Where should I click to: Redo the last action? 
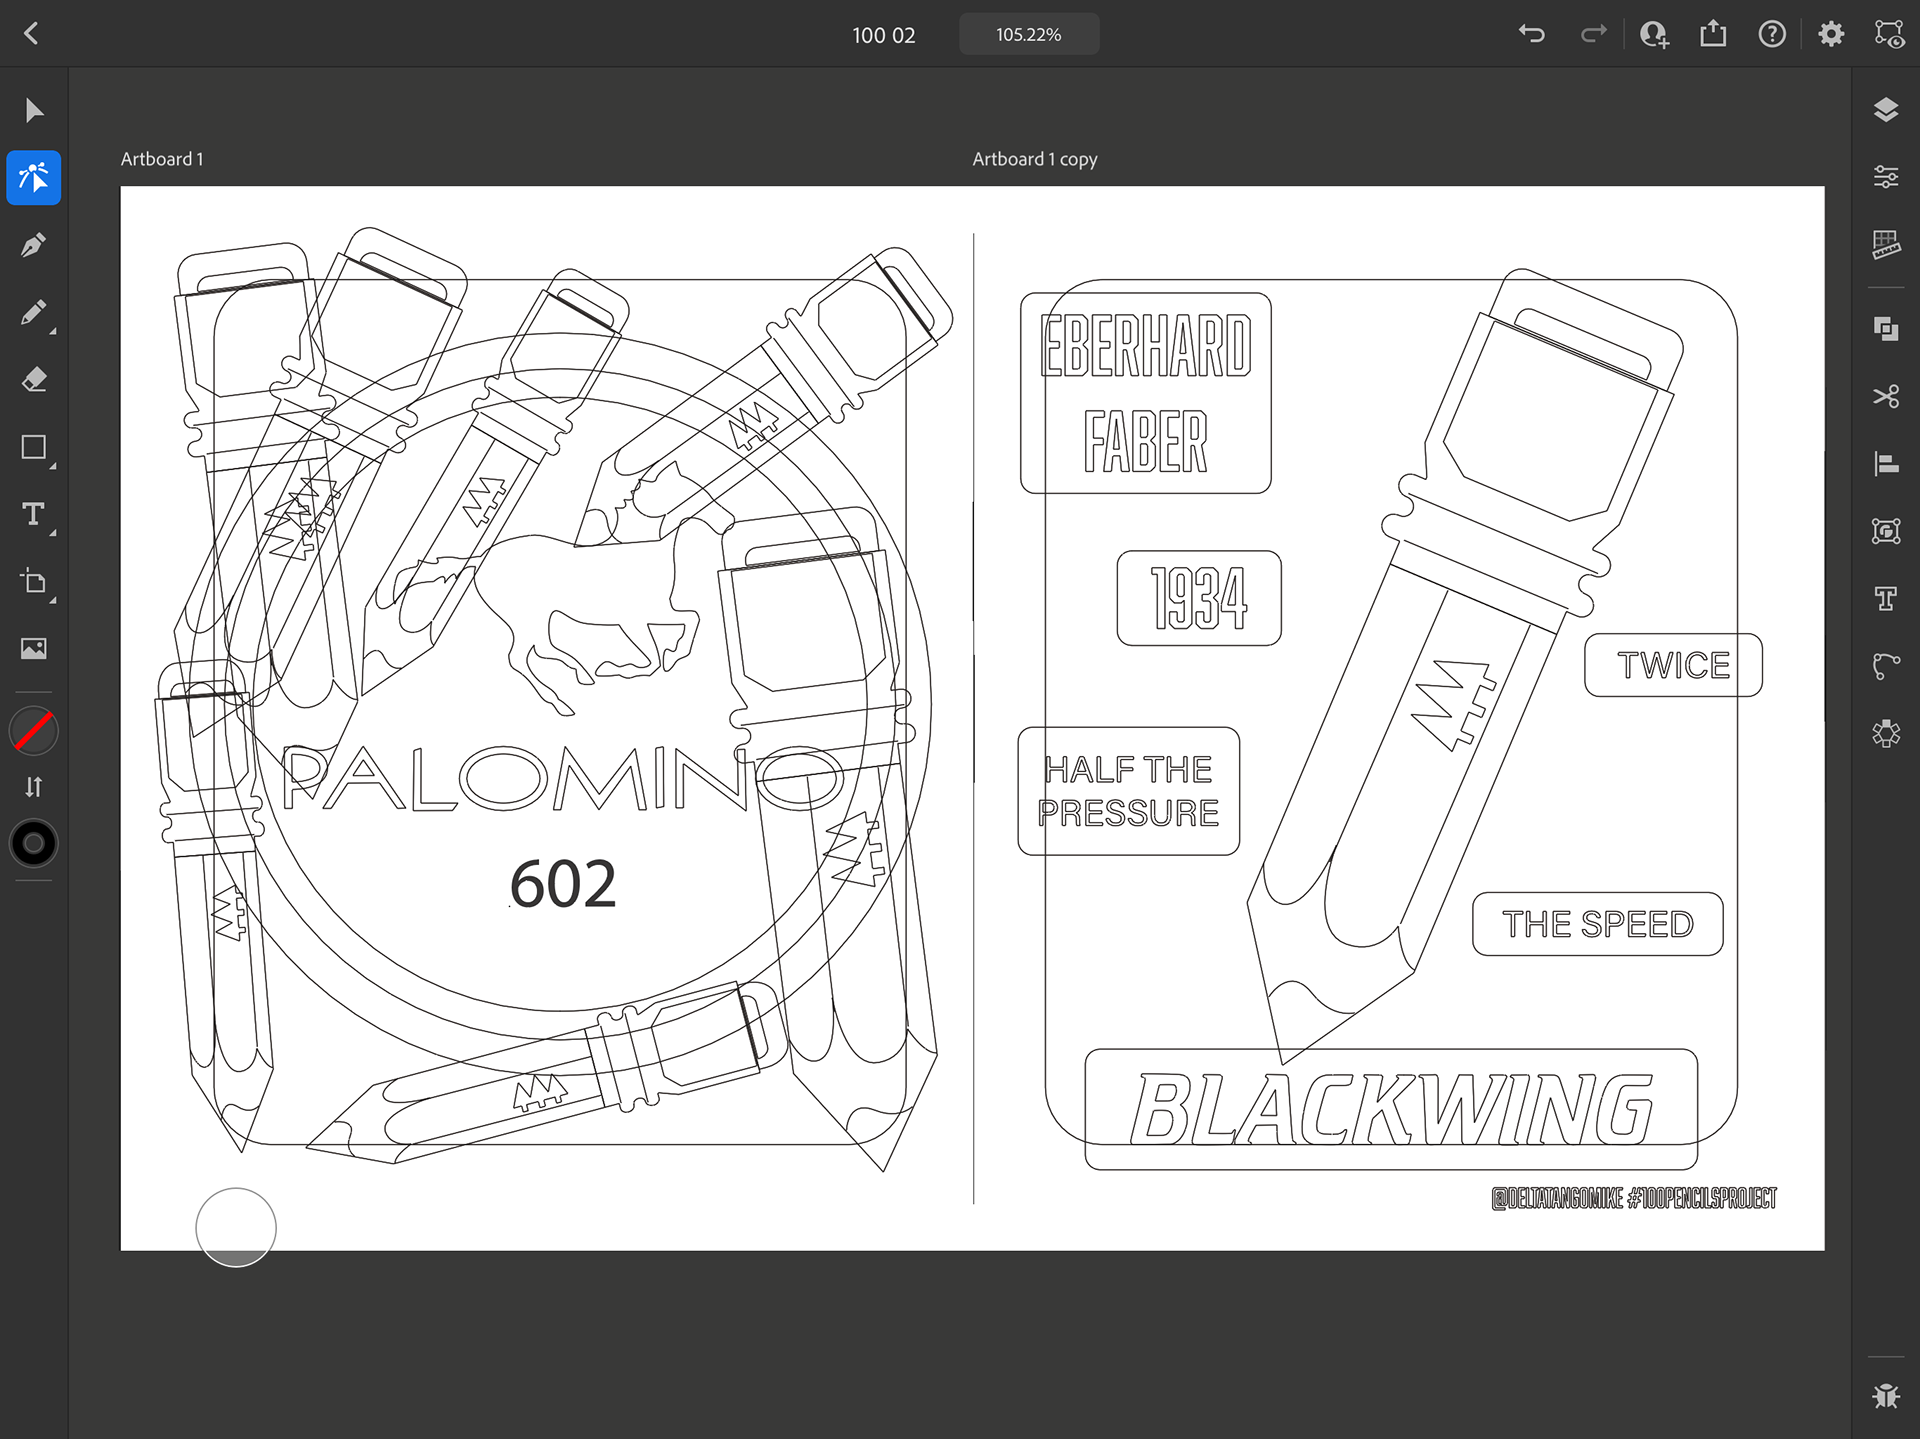[x=1593, y=34]
